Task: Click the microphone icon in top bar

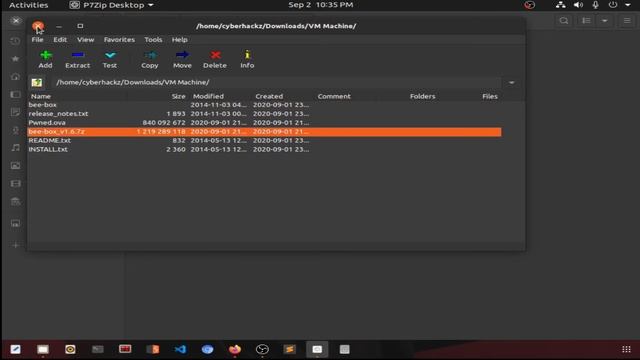Action: pos(596,5)
